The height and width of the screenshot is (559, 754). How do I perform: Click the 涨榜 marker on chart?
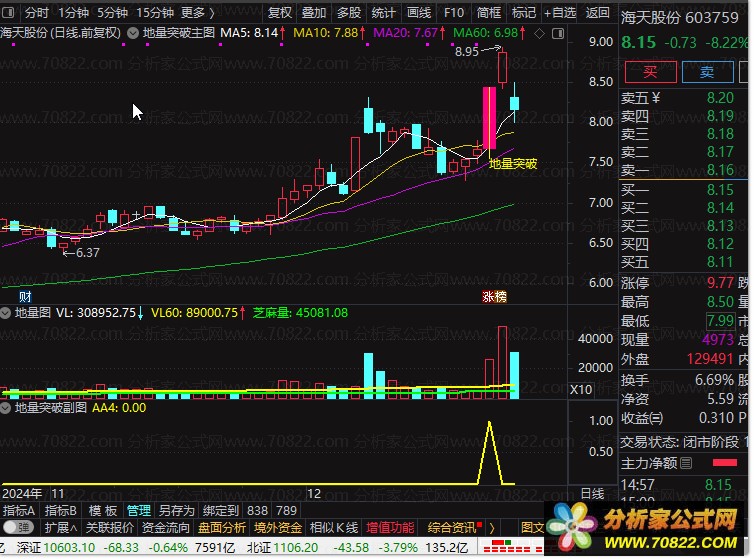494,296
